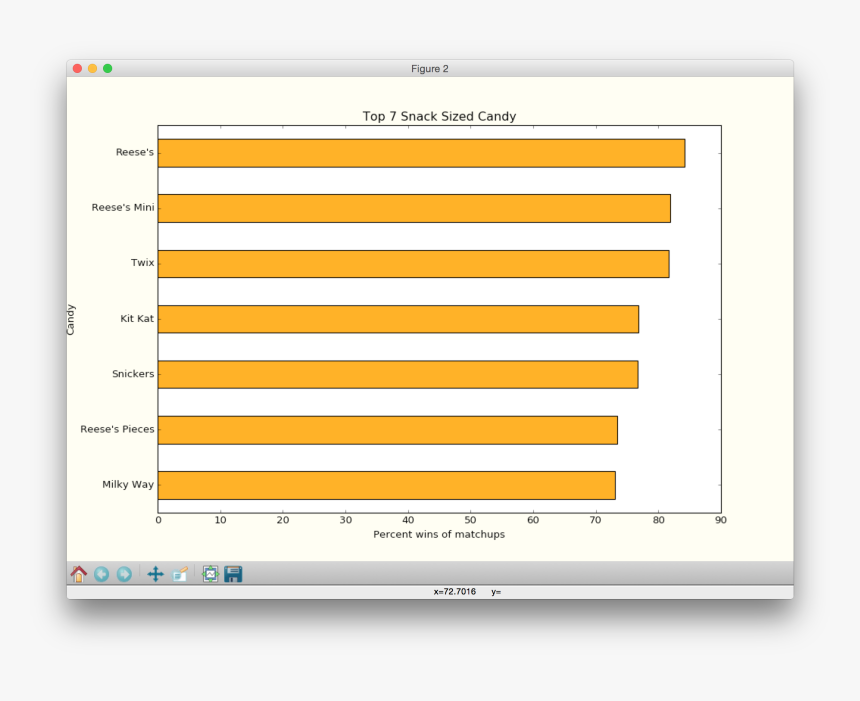Click the Home reset view icon
This screenshot has width=860, height=701.
[78, 574]
